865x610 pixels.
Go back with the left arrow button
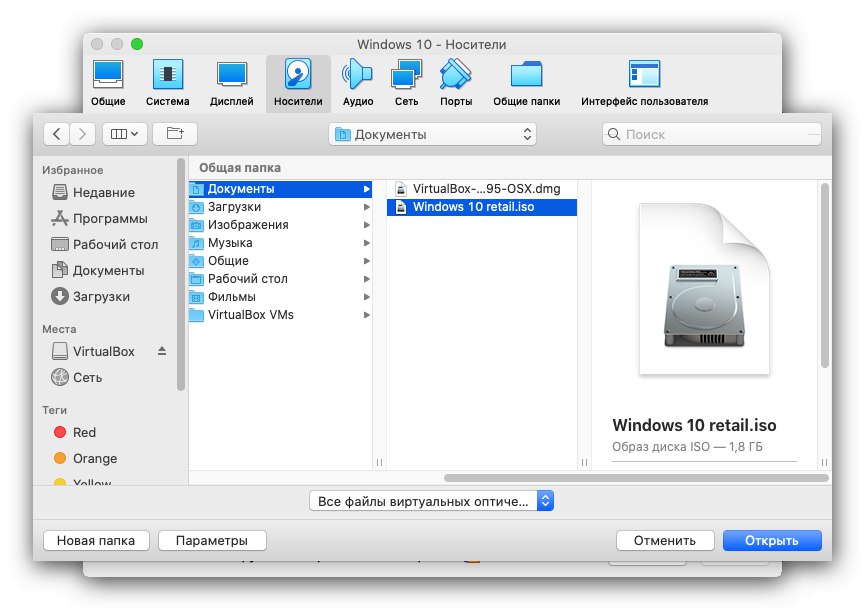(56, 134)
